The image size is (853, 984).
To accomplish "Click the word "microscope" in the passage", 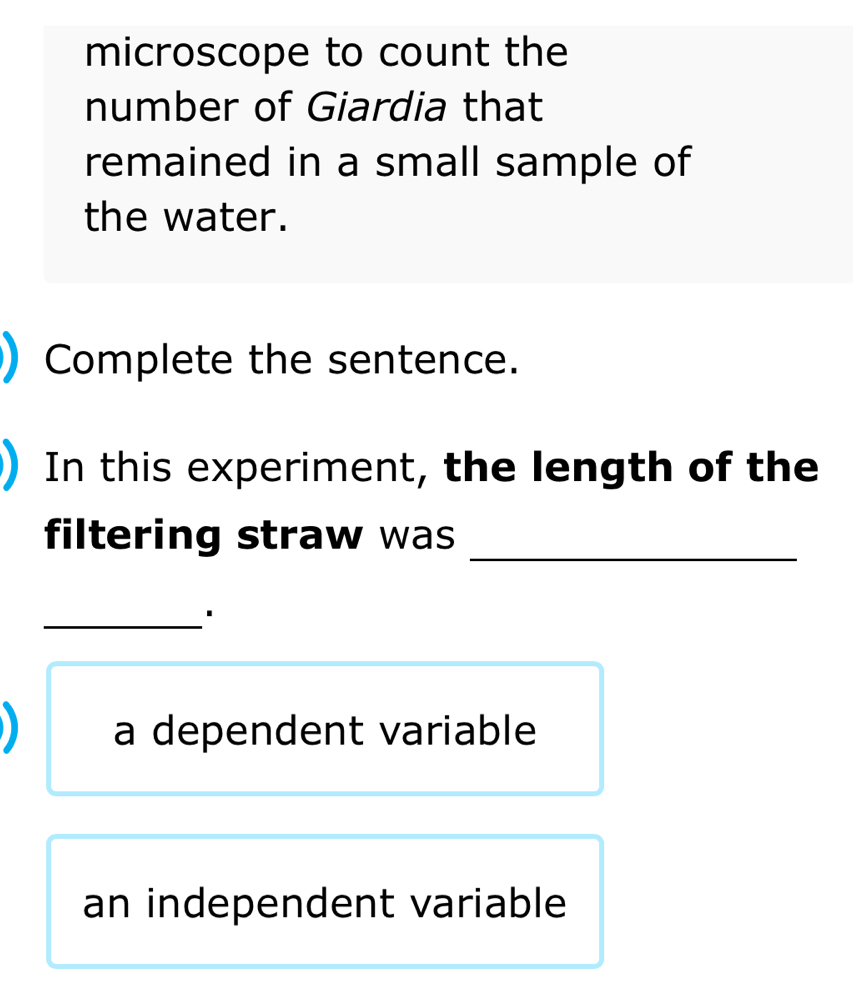I will pos(197,52).
